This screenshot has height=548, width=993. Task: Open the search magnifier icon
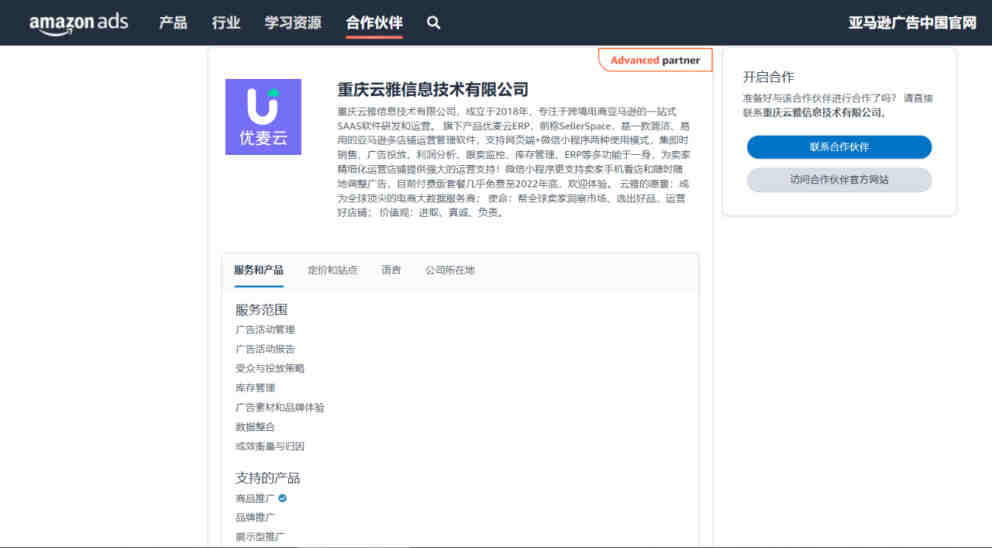[x=433, y=23]
